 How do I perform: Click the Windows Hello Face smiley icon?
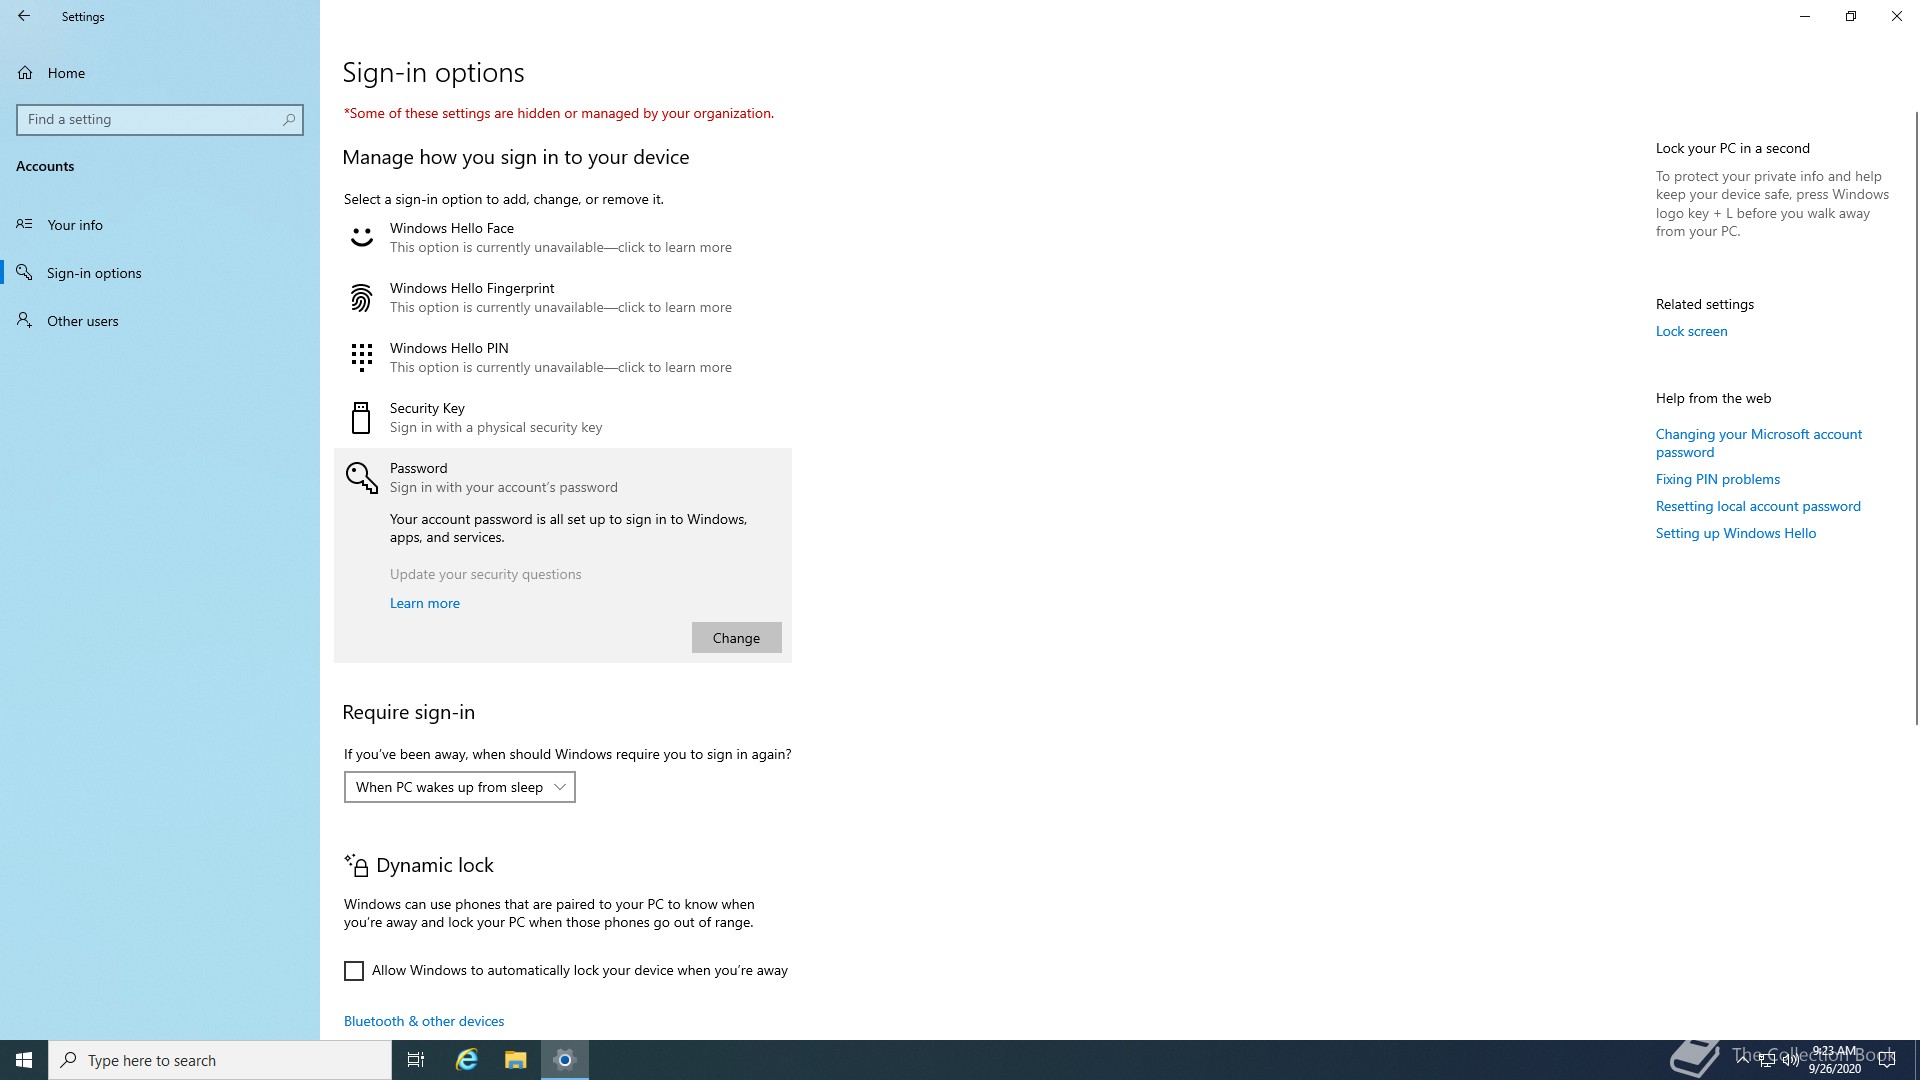(361, 238)
